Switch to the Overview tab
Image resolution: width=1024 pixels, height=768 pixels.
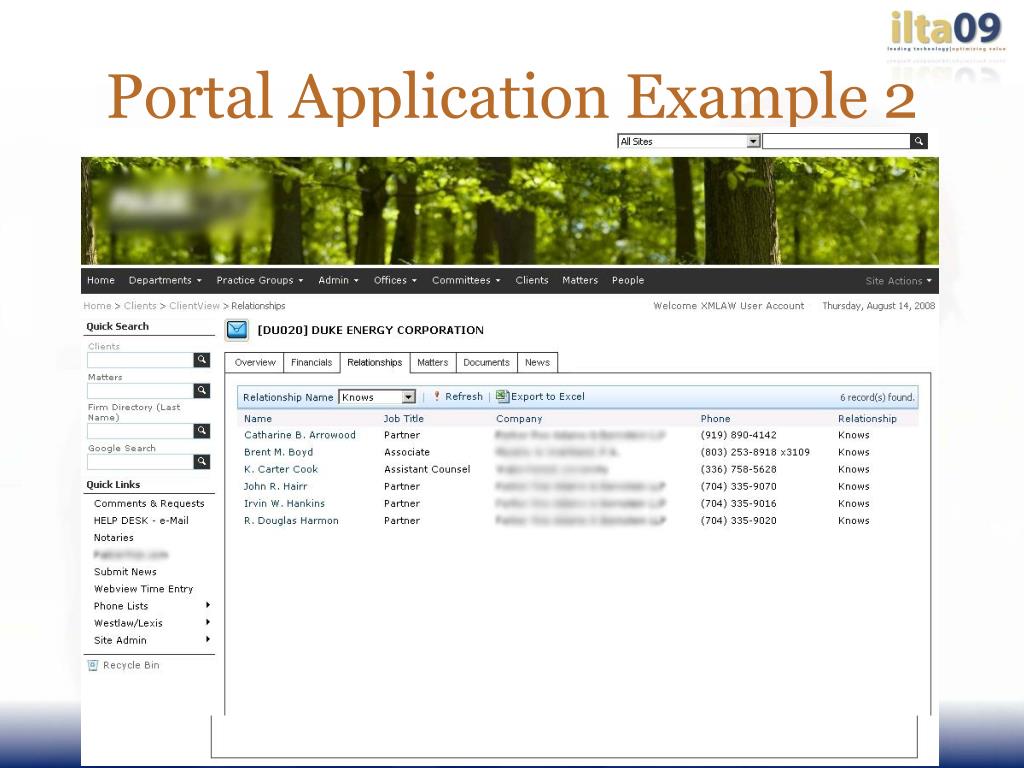pyautogui.click(x=255, y=362)
